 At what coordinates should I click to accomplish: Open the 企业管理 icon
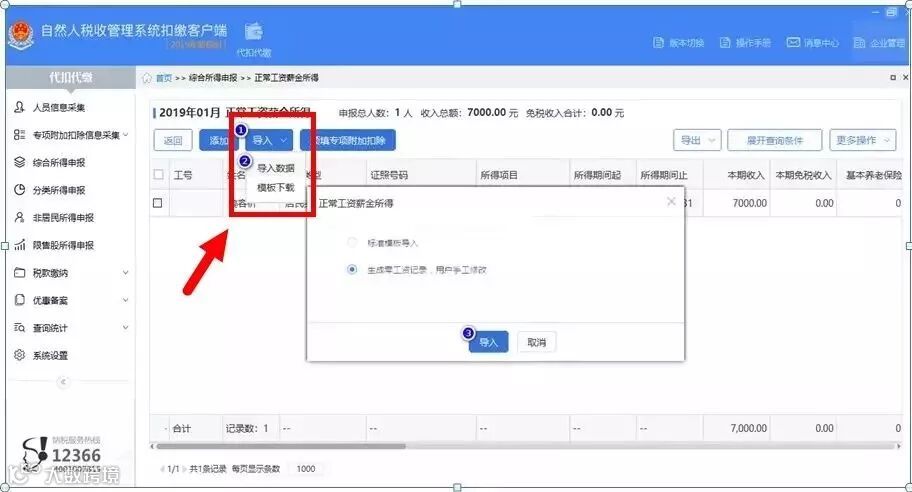[859, 42]
